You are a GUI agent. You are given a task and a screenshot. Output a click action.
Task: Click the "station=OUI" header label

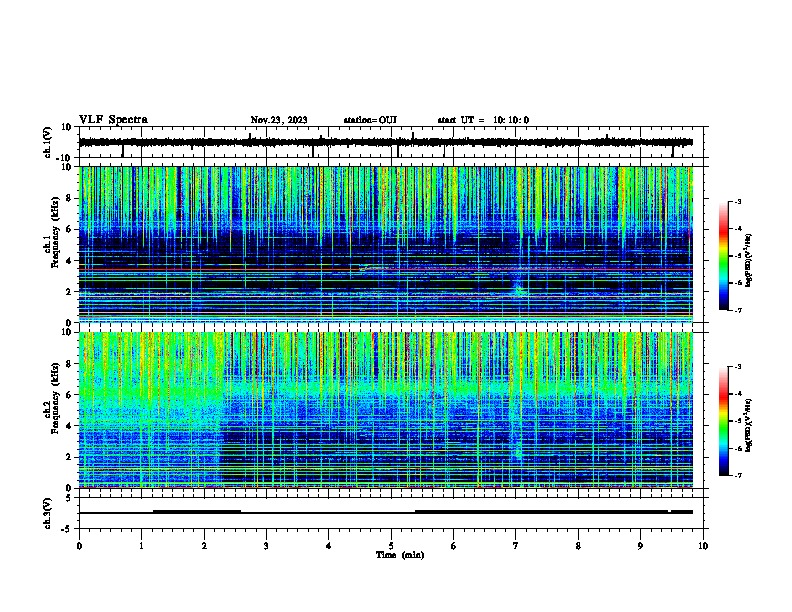370,120
